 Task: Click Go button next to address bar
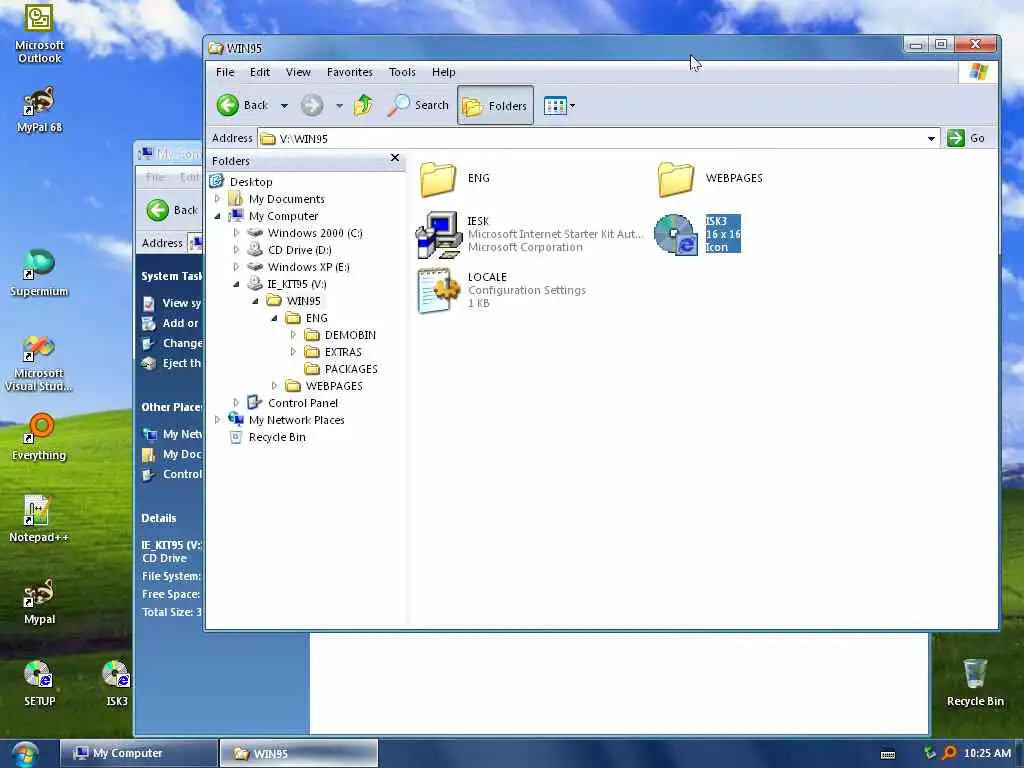(966, 138)
